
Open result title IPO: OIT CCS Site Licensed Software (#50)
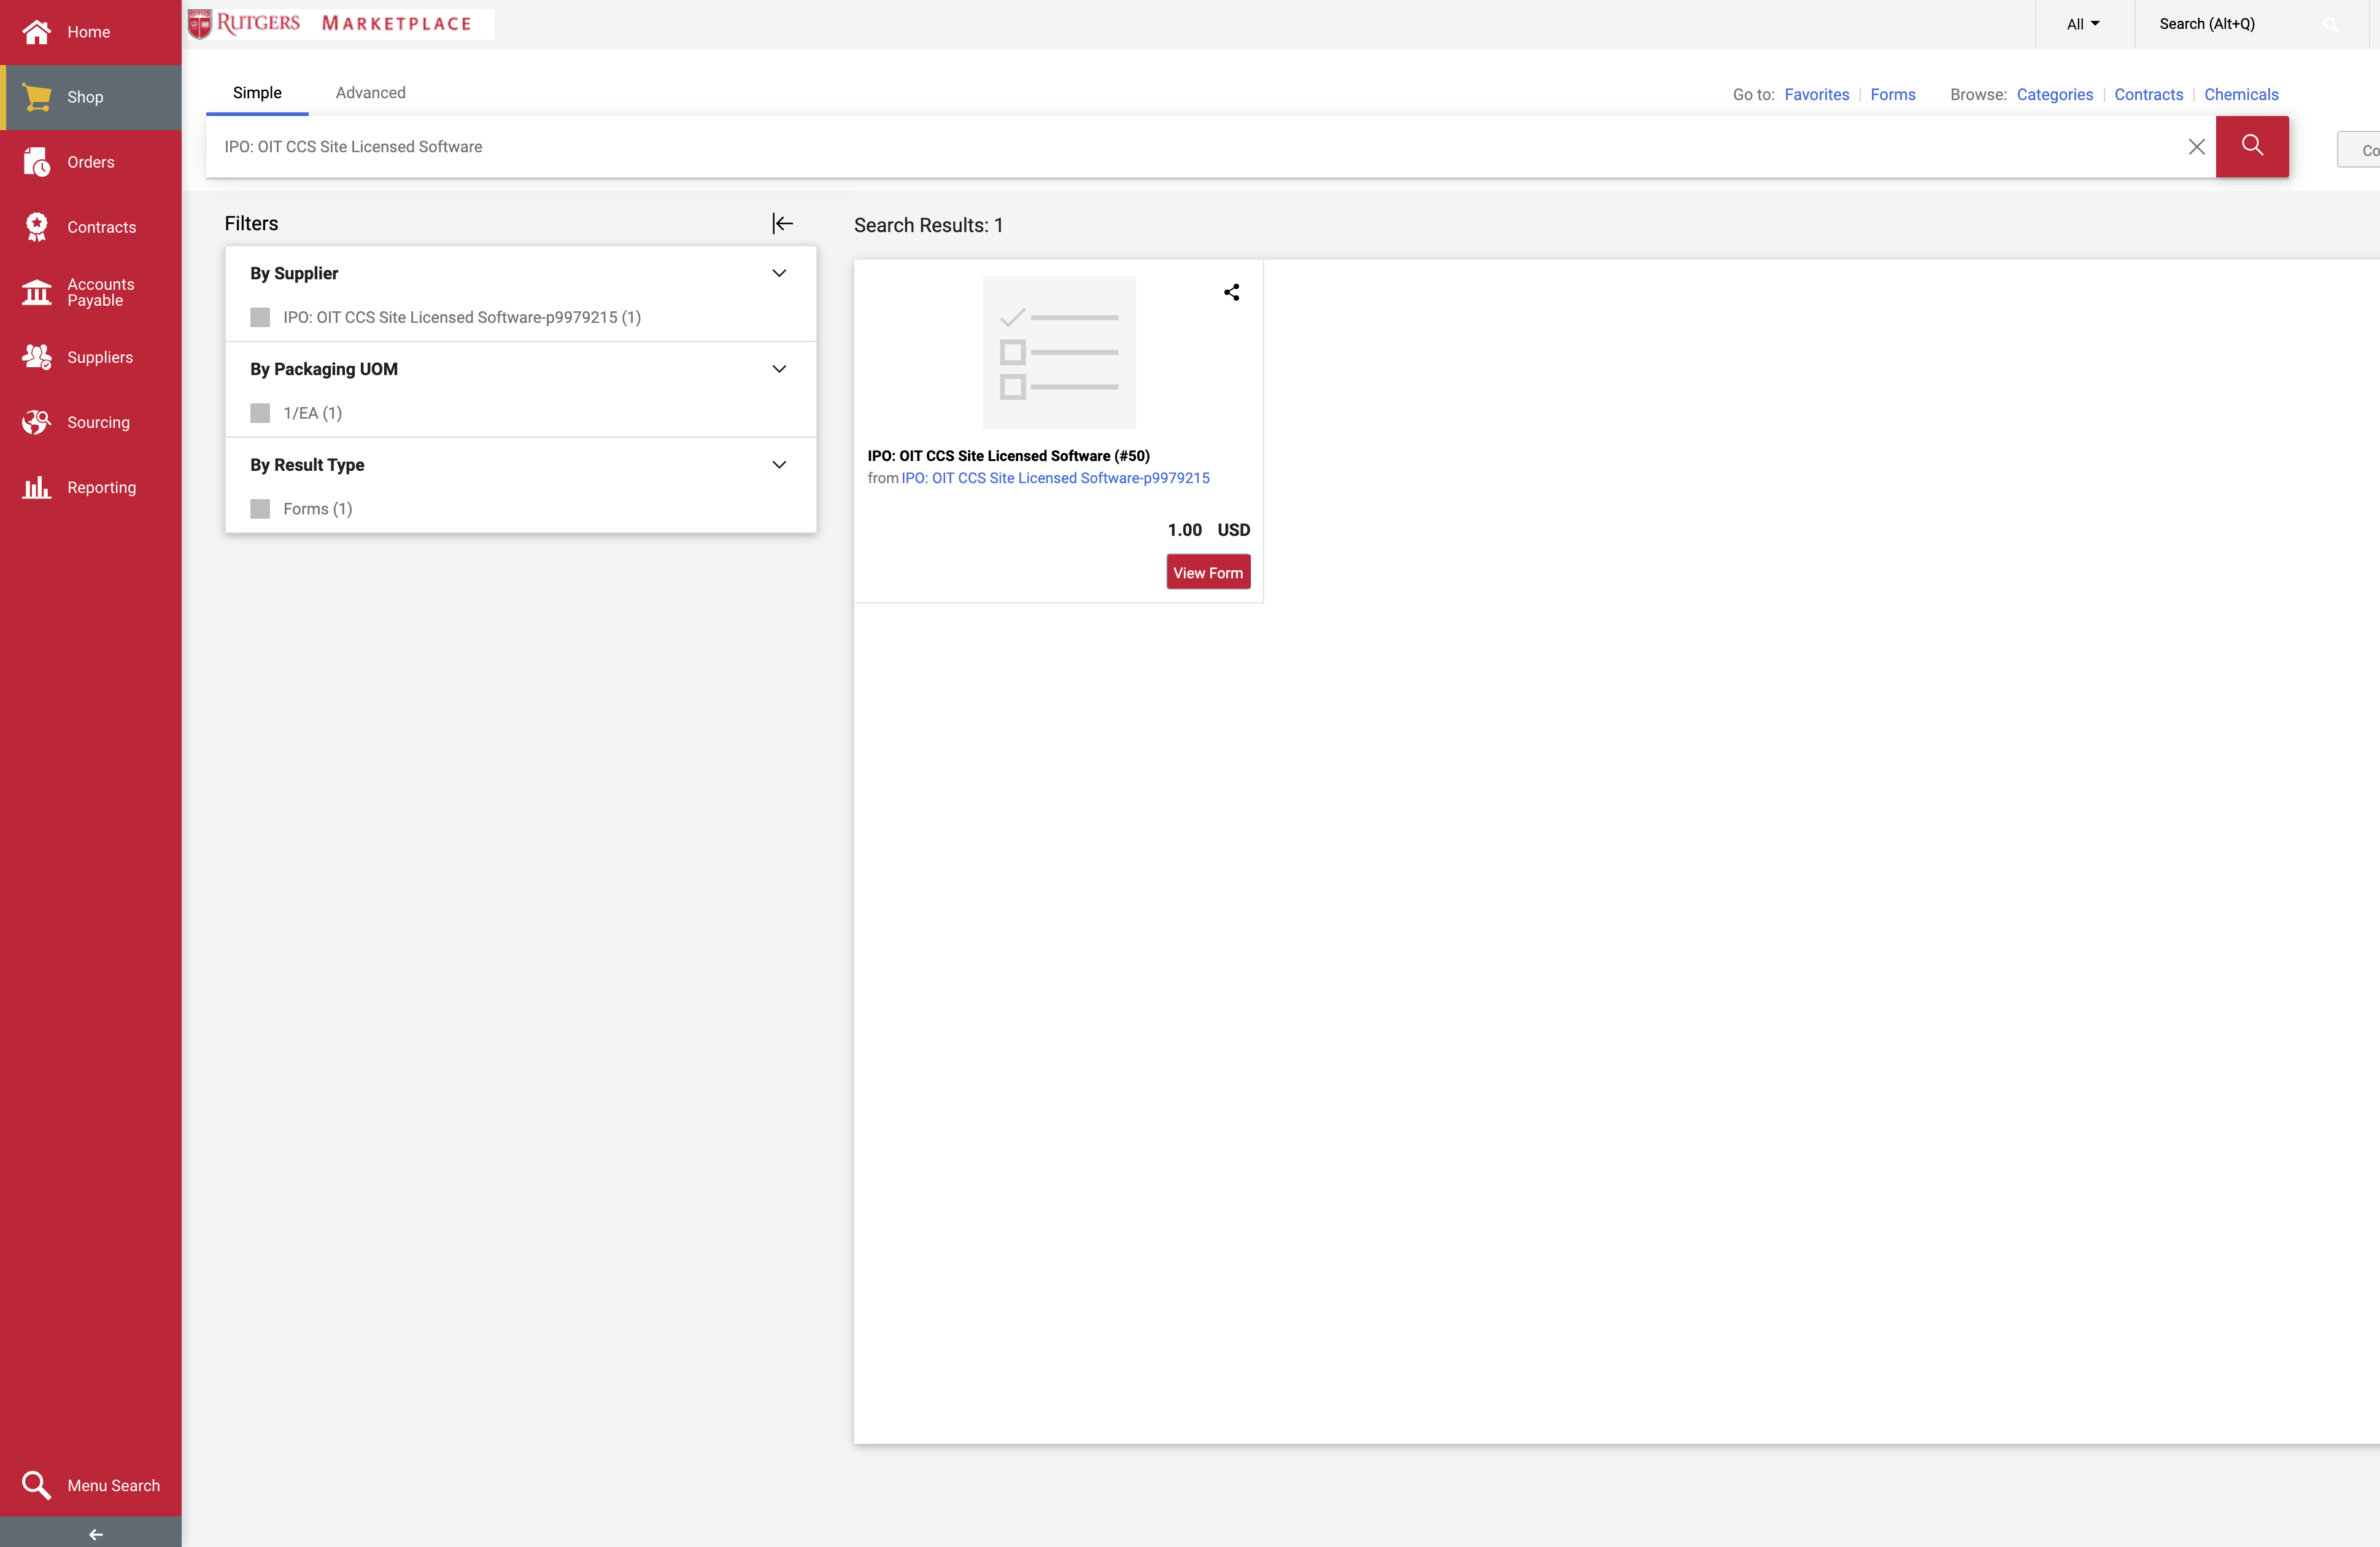tap(1009, 455)
